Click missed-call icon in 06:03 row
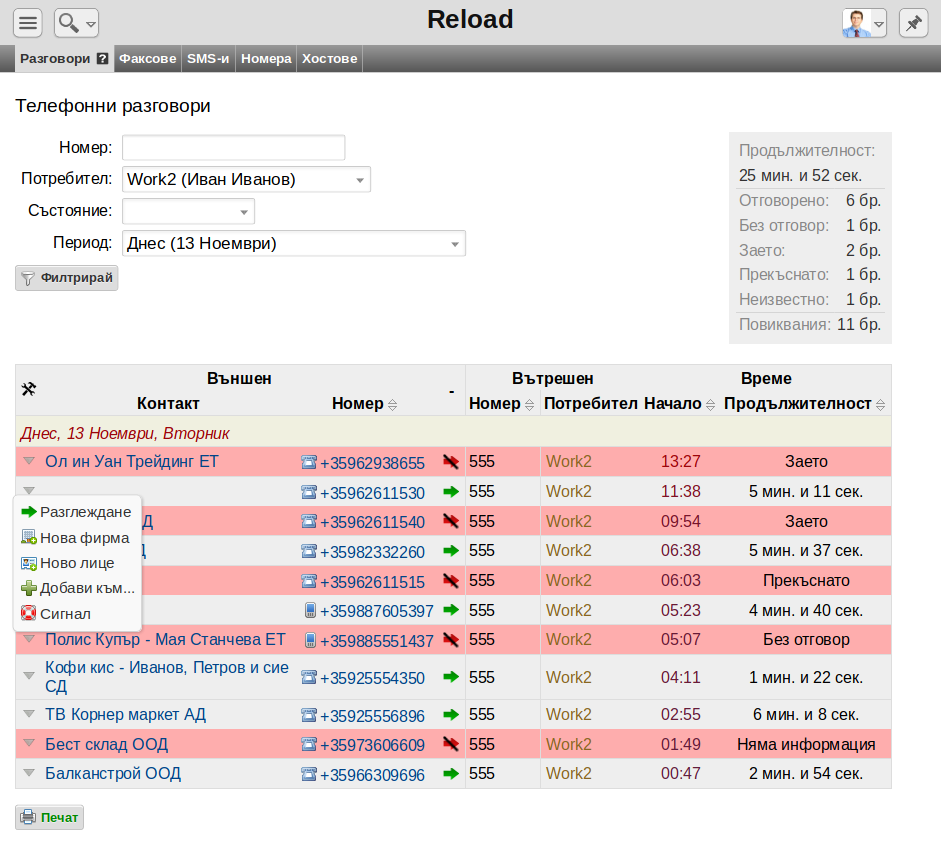This screenshot has width=941, height=853. click(451, 580)
